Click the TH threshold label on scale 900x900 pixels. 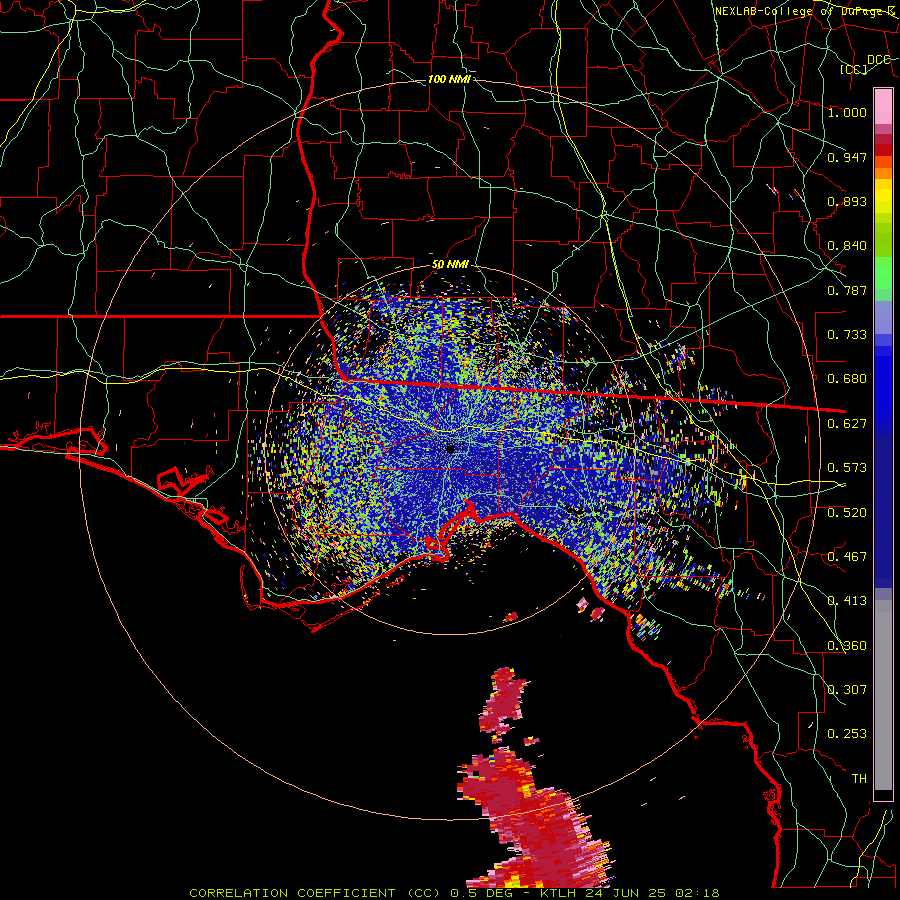pos(859,779)
